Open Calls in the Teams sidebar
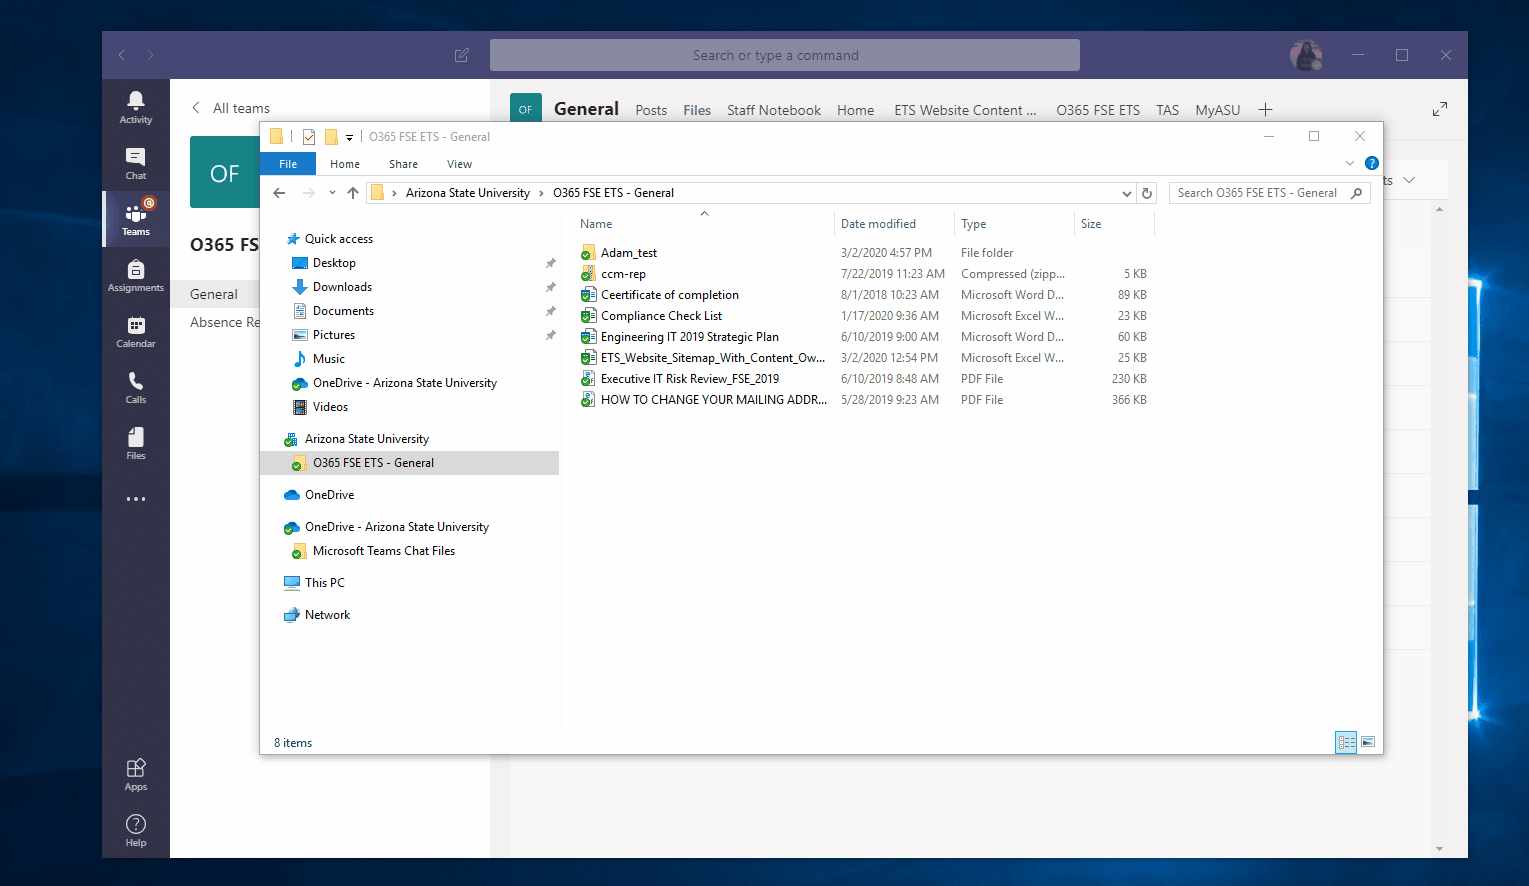The image size is (1529, 886). click(x=136, y=387)
